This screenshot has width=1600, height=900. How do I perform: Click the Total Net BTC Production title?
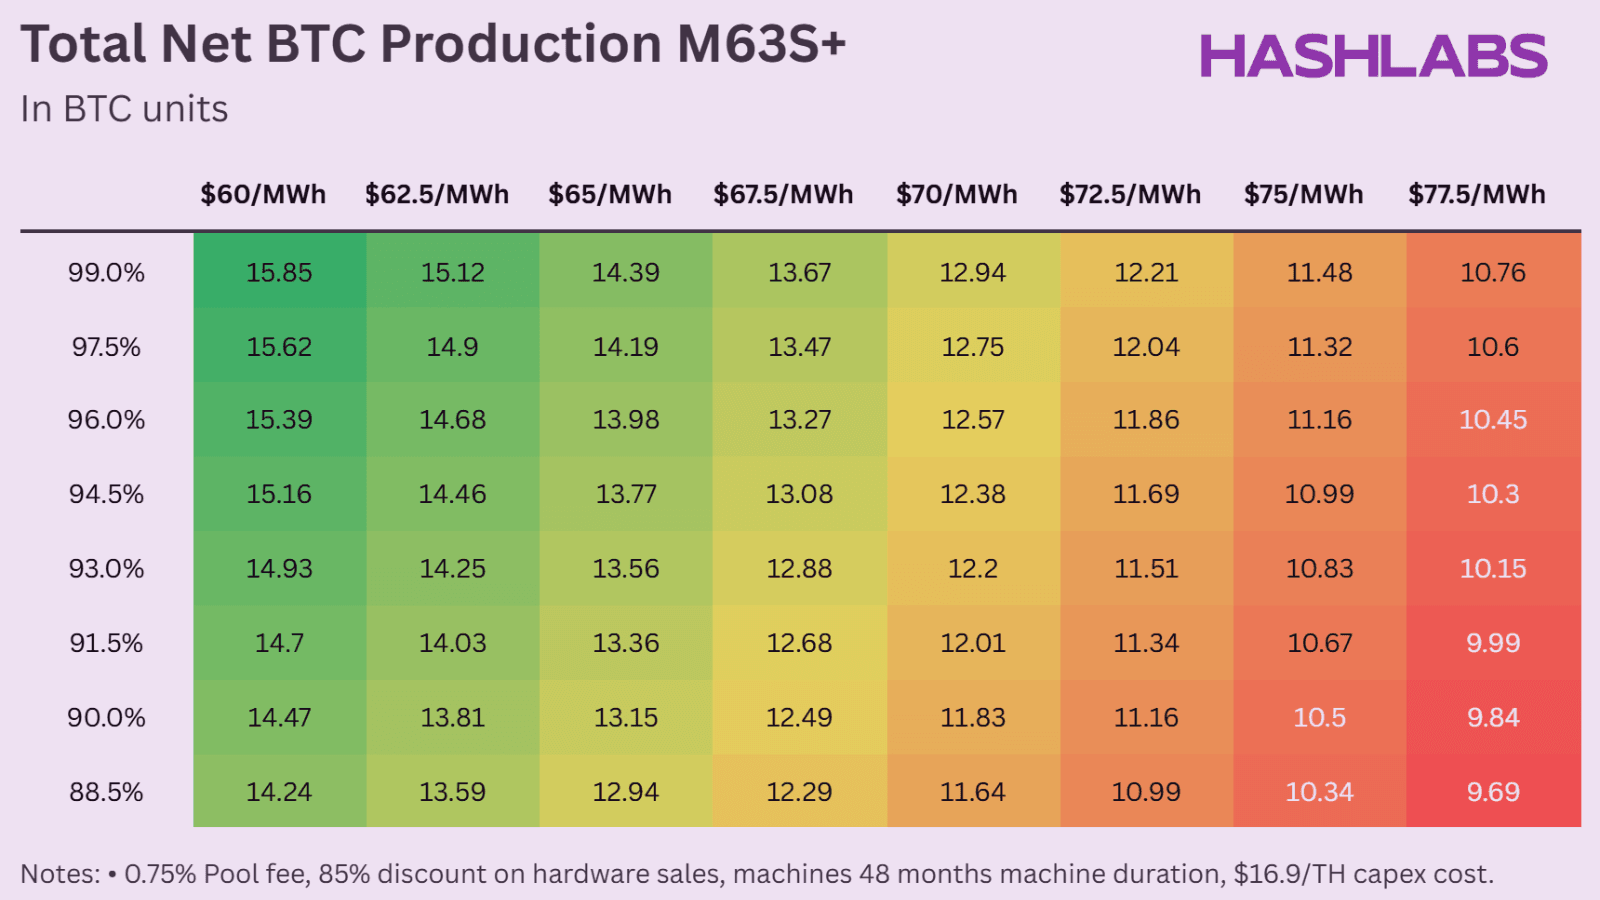point(433,45)
